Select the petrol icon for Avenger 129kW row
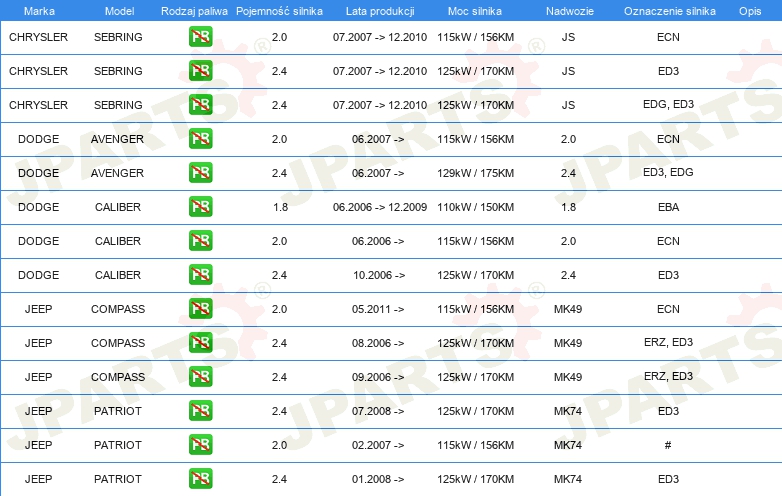This screenshot has height=496, width=782. (200, 172)
